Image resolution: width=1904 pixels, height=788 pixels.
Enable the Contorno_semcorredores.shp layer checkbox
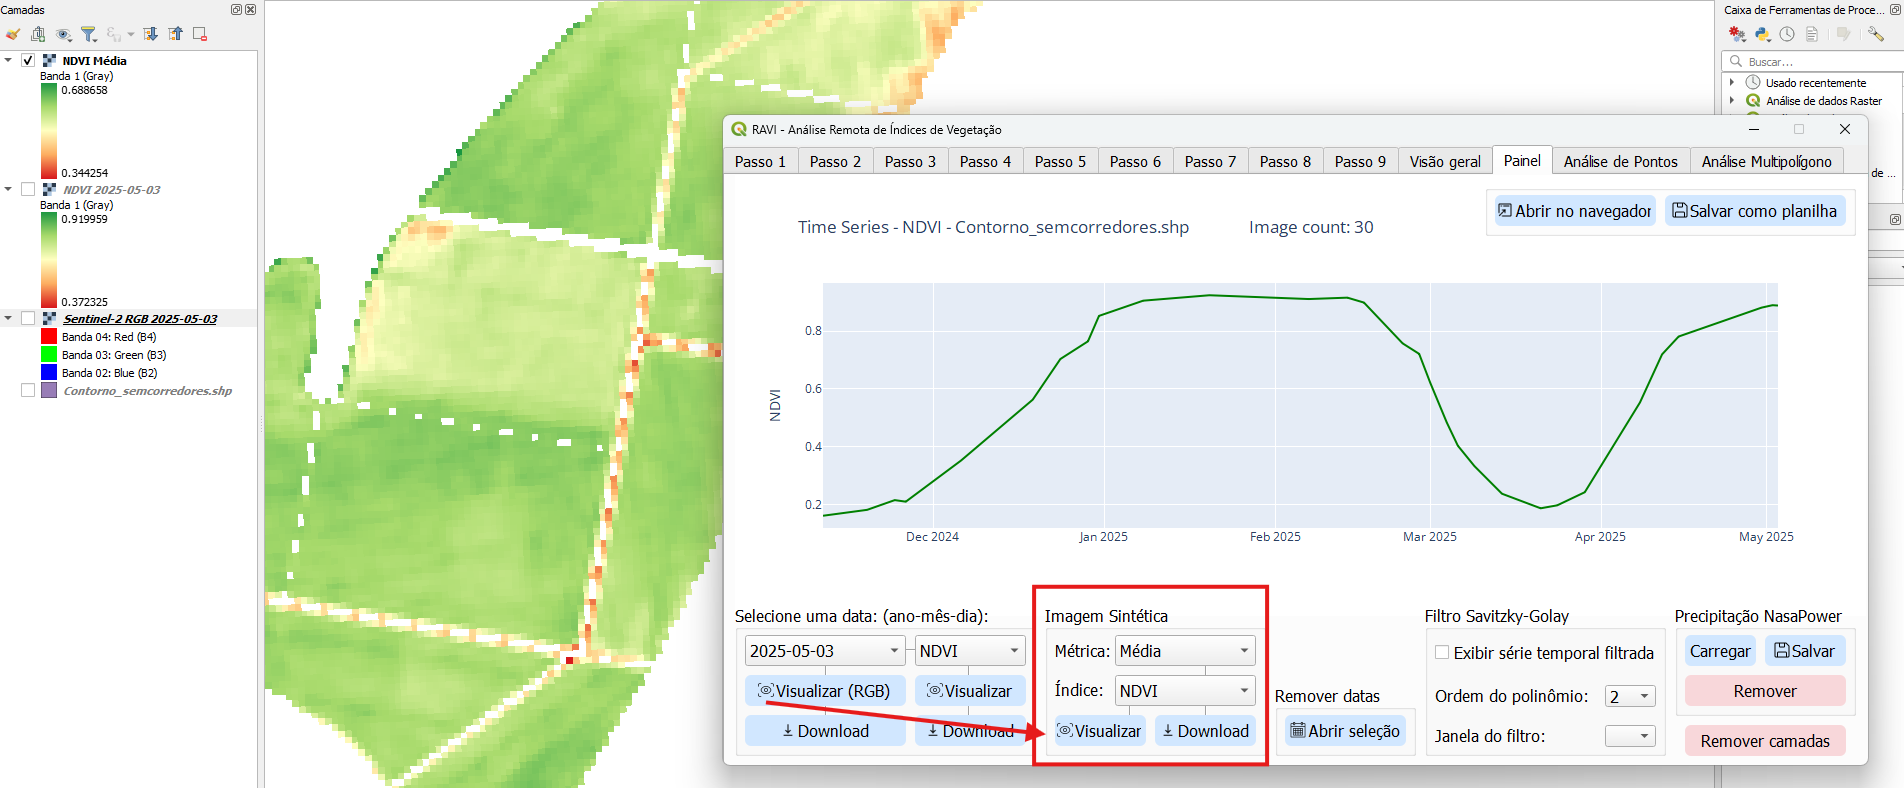tap(28, 391)
